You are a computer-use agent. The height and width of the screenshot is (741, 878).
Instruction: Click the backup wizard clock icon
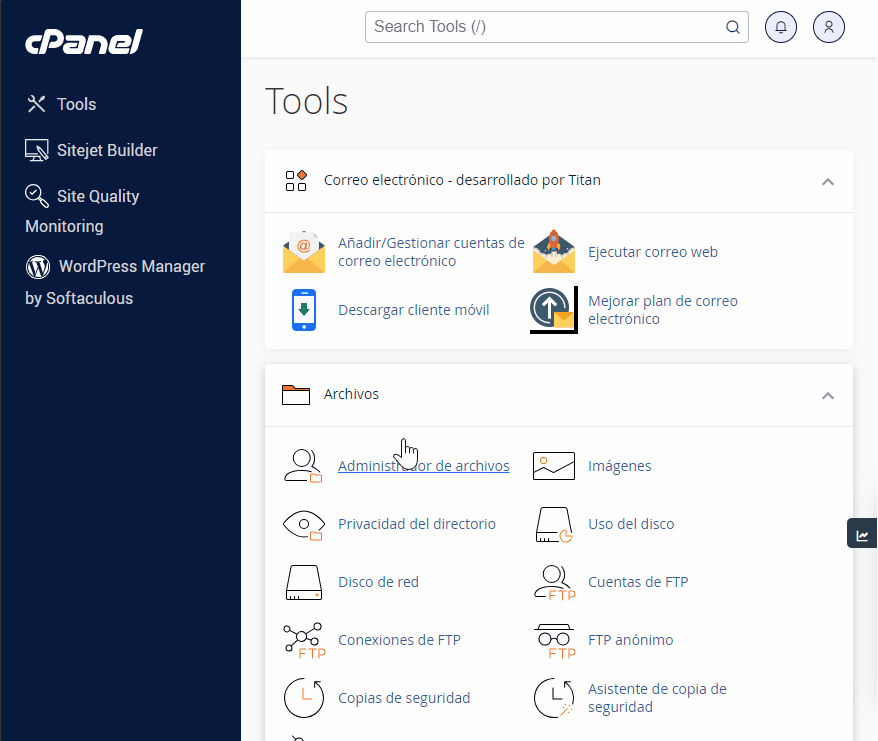coord(554,698)
